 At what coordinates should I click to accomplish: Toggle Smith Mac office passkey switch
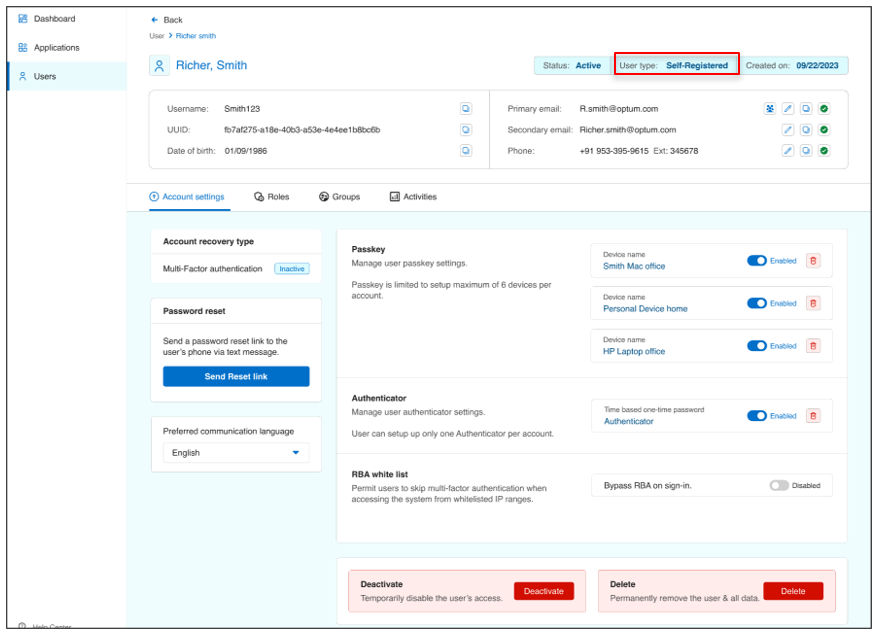pyautogui.click(x=757, y=260)
